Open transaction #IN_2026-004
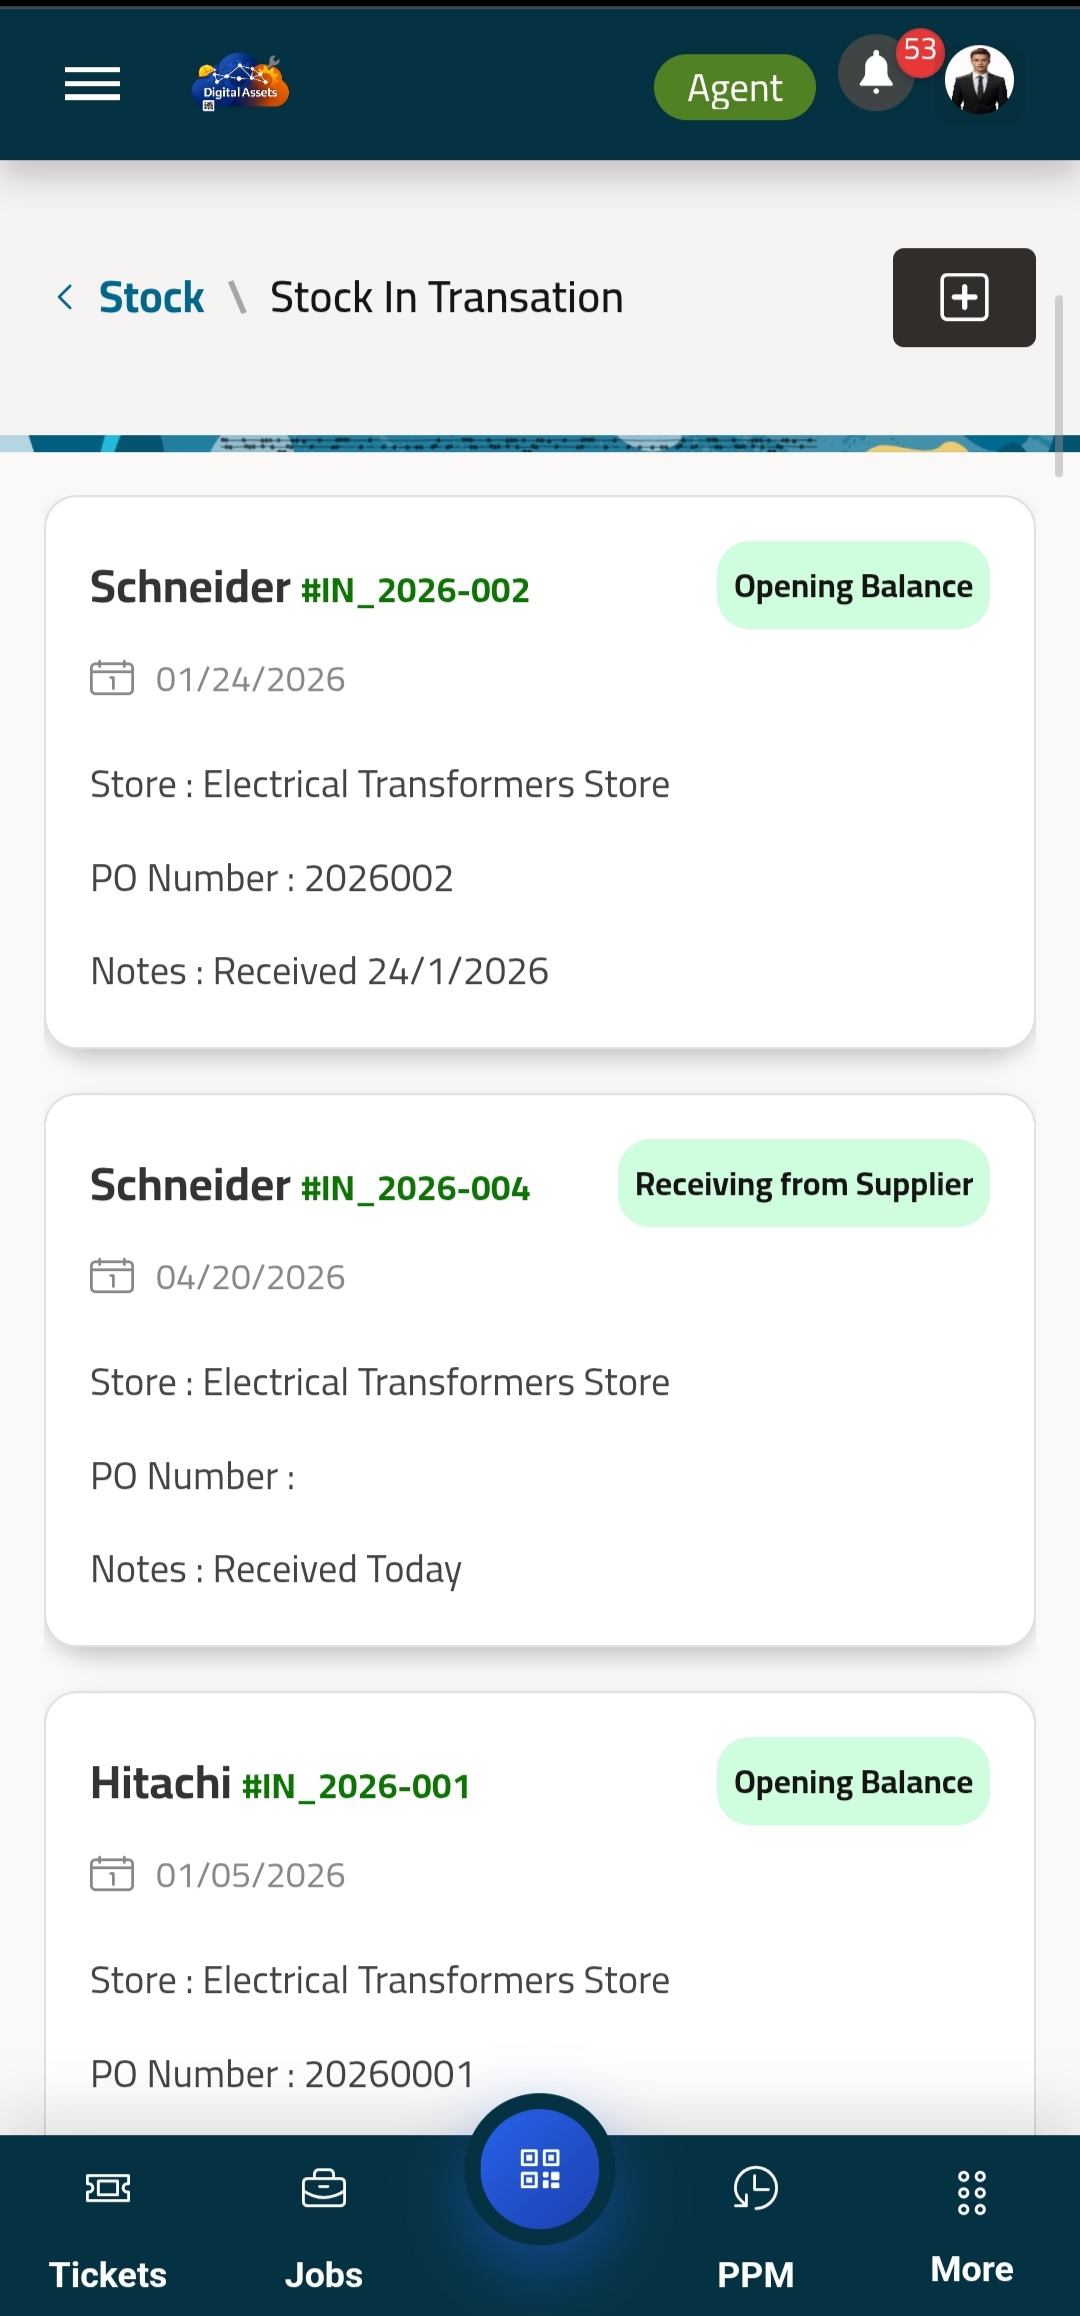 415,1188
